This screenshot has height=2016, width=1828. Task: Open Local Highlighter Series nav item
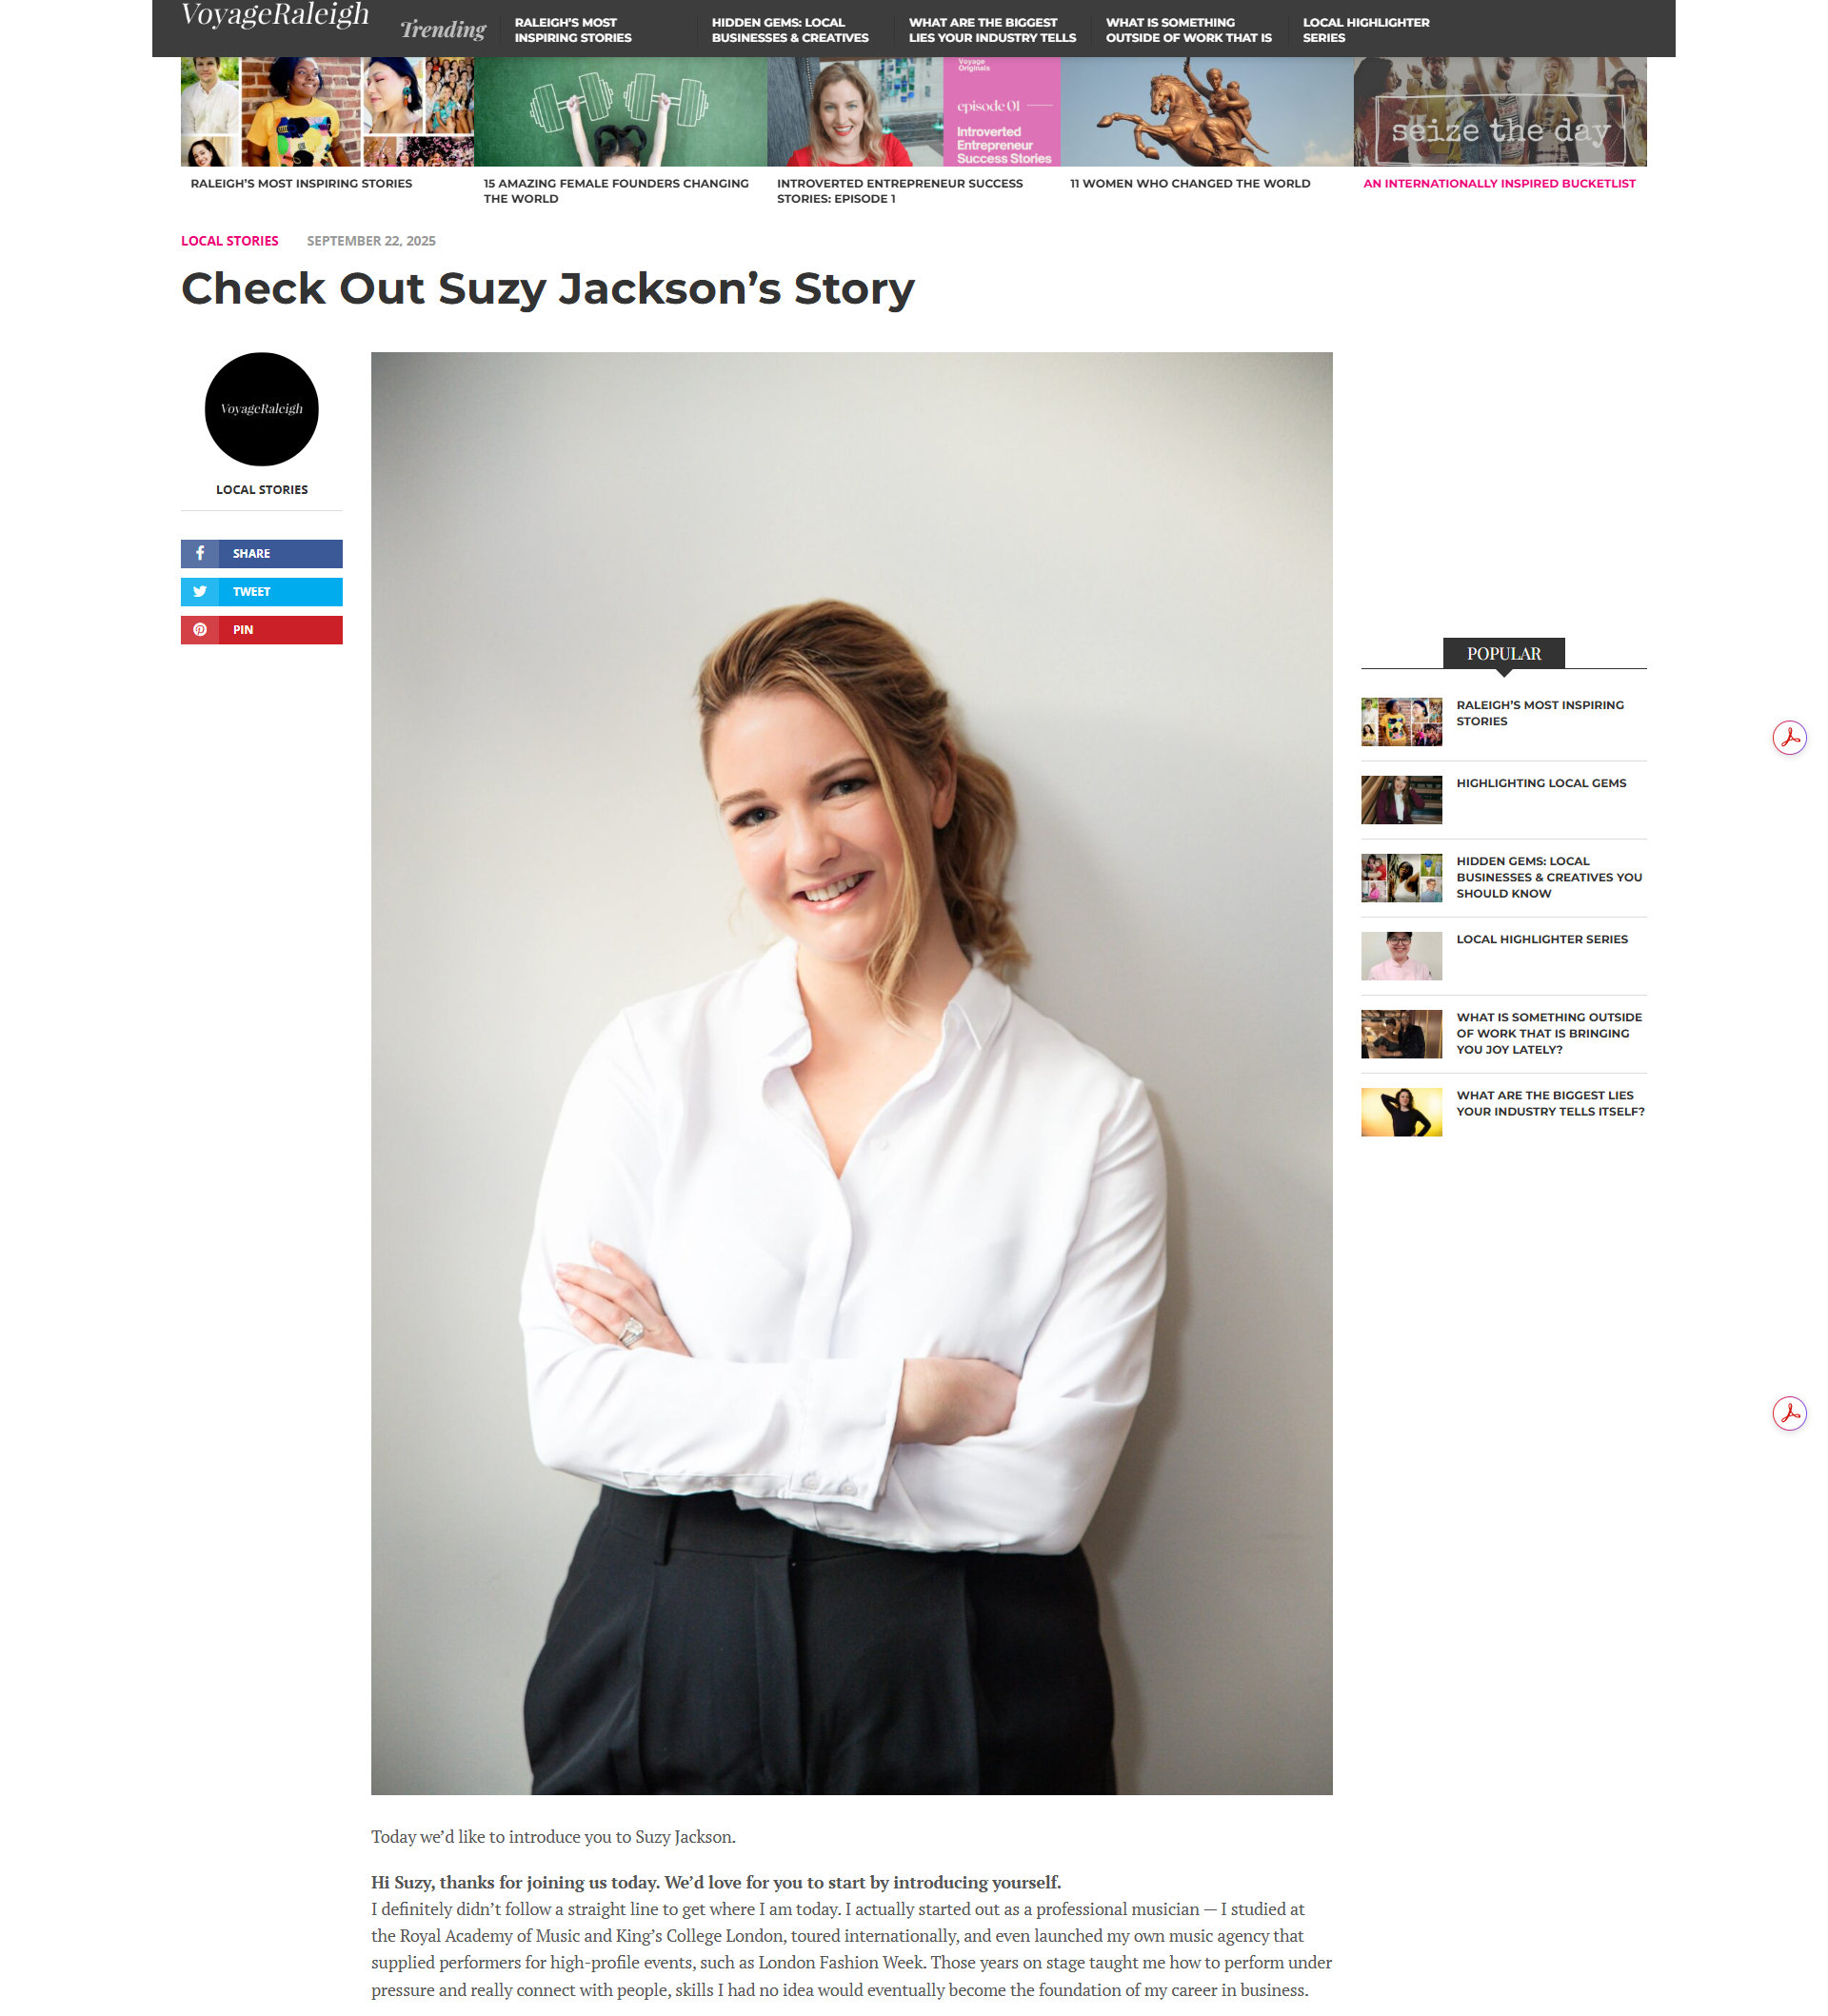[1366, 30]
